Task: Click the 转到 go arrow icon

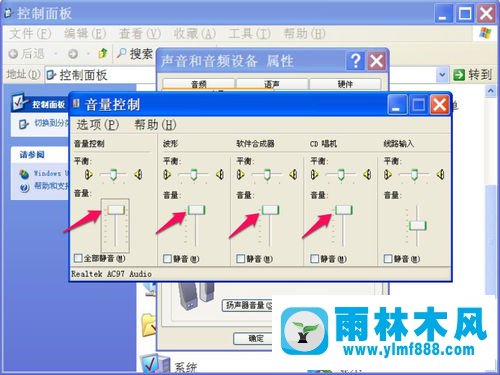Action: (459, 74)
